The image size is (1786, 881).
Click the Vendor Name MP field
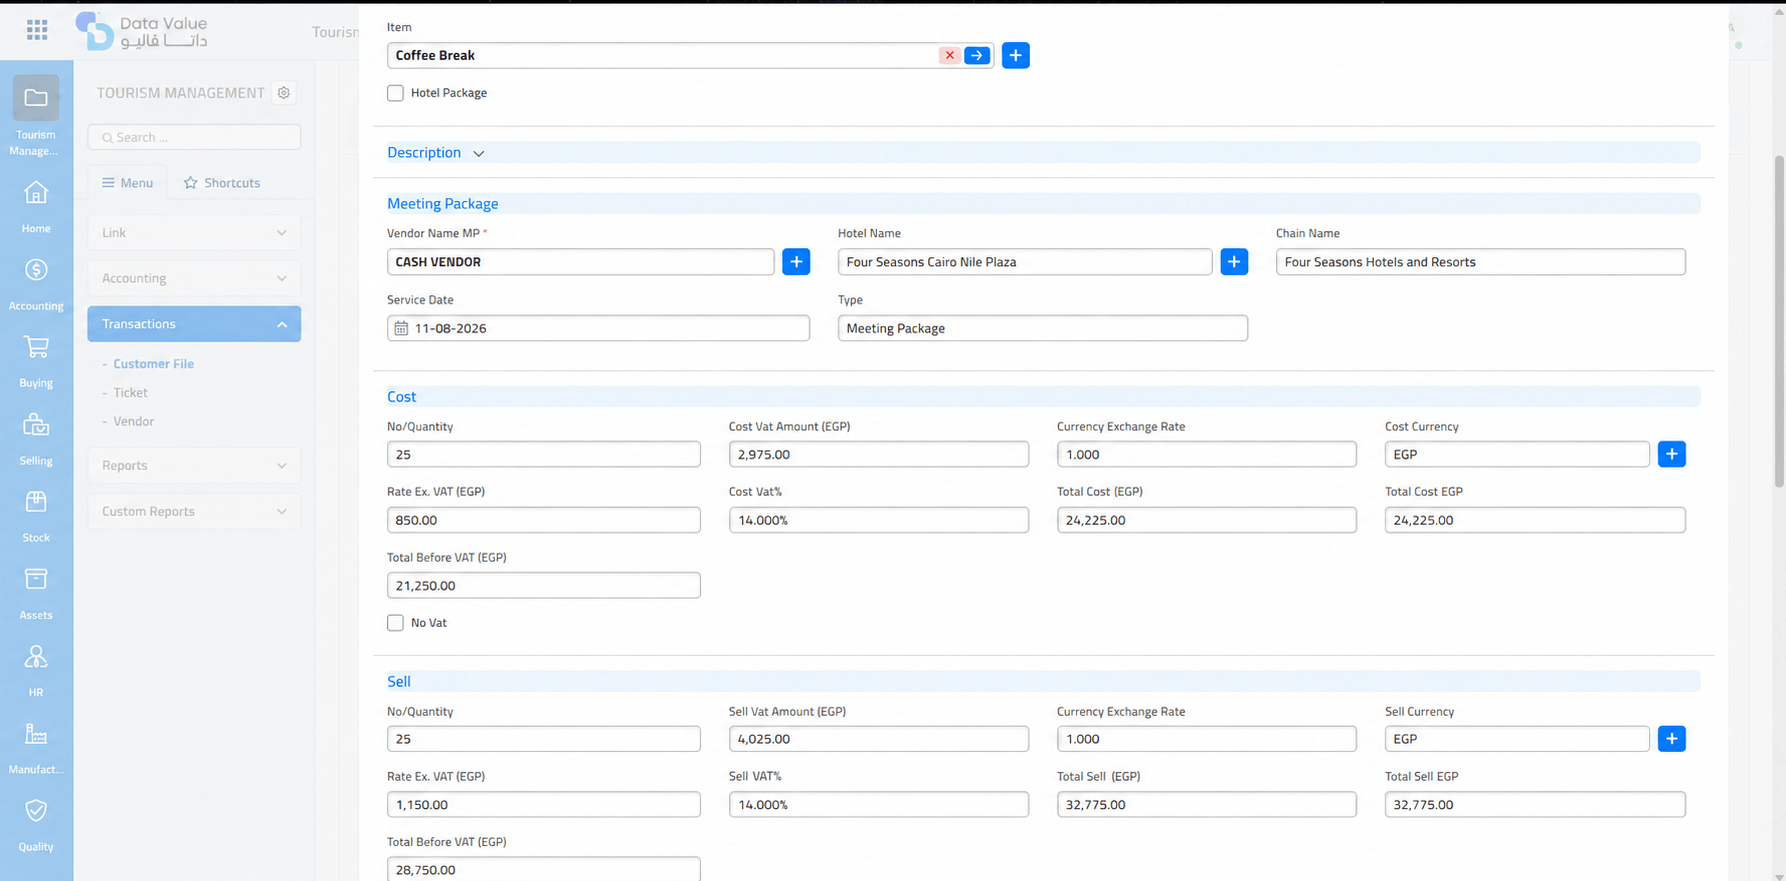[581, 262]
